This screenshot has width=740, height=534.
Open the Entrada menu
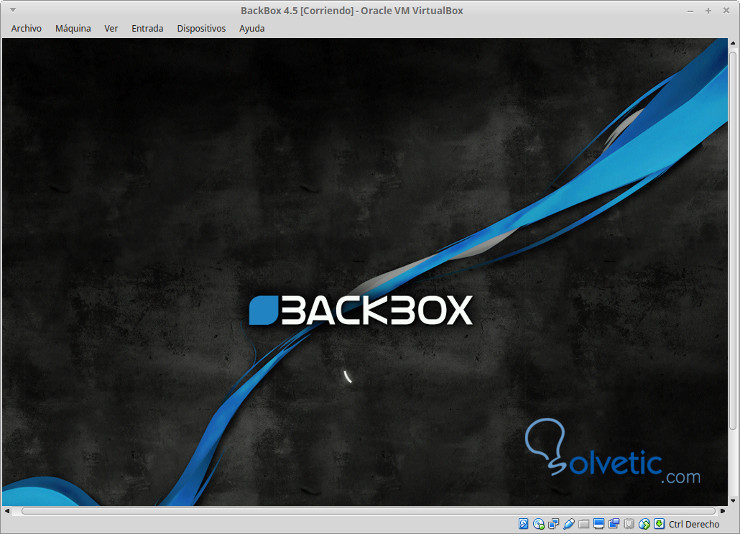147,28
